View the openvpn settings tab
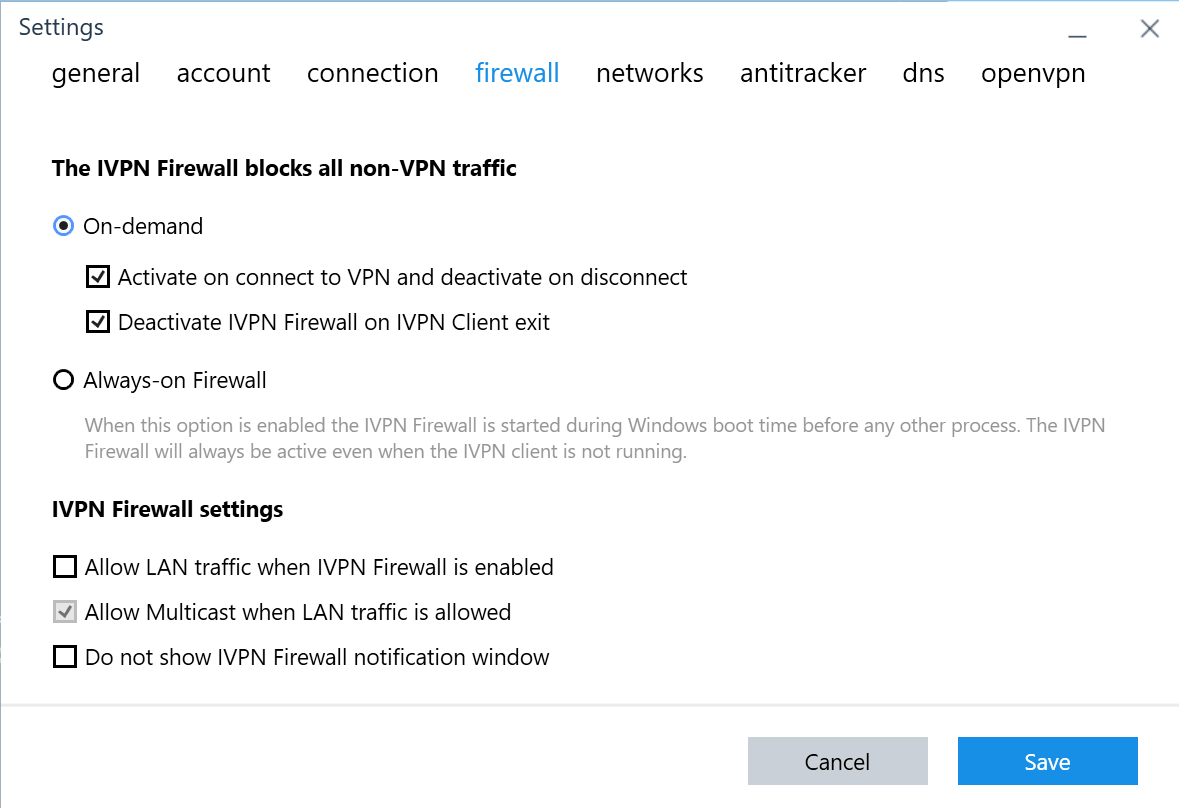The height and width of the screenshot is (808, 1179). tap(1033, 73)
